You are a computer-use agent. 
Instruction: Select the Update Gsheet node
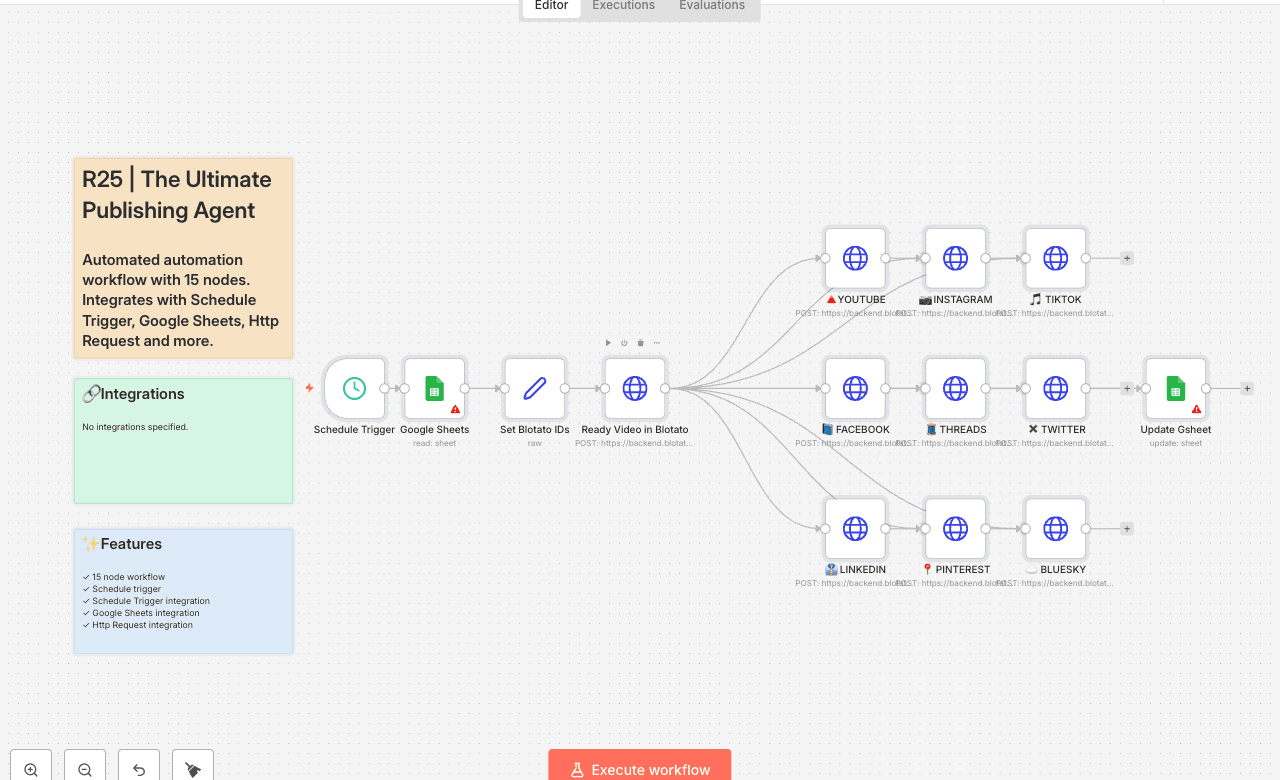(x=1175, y=388)
